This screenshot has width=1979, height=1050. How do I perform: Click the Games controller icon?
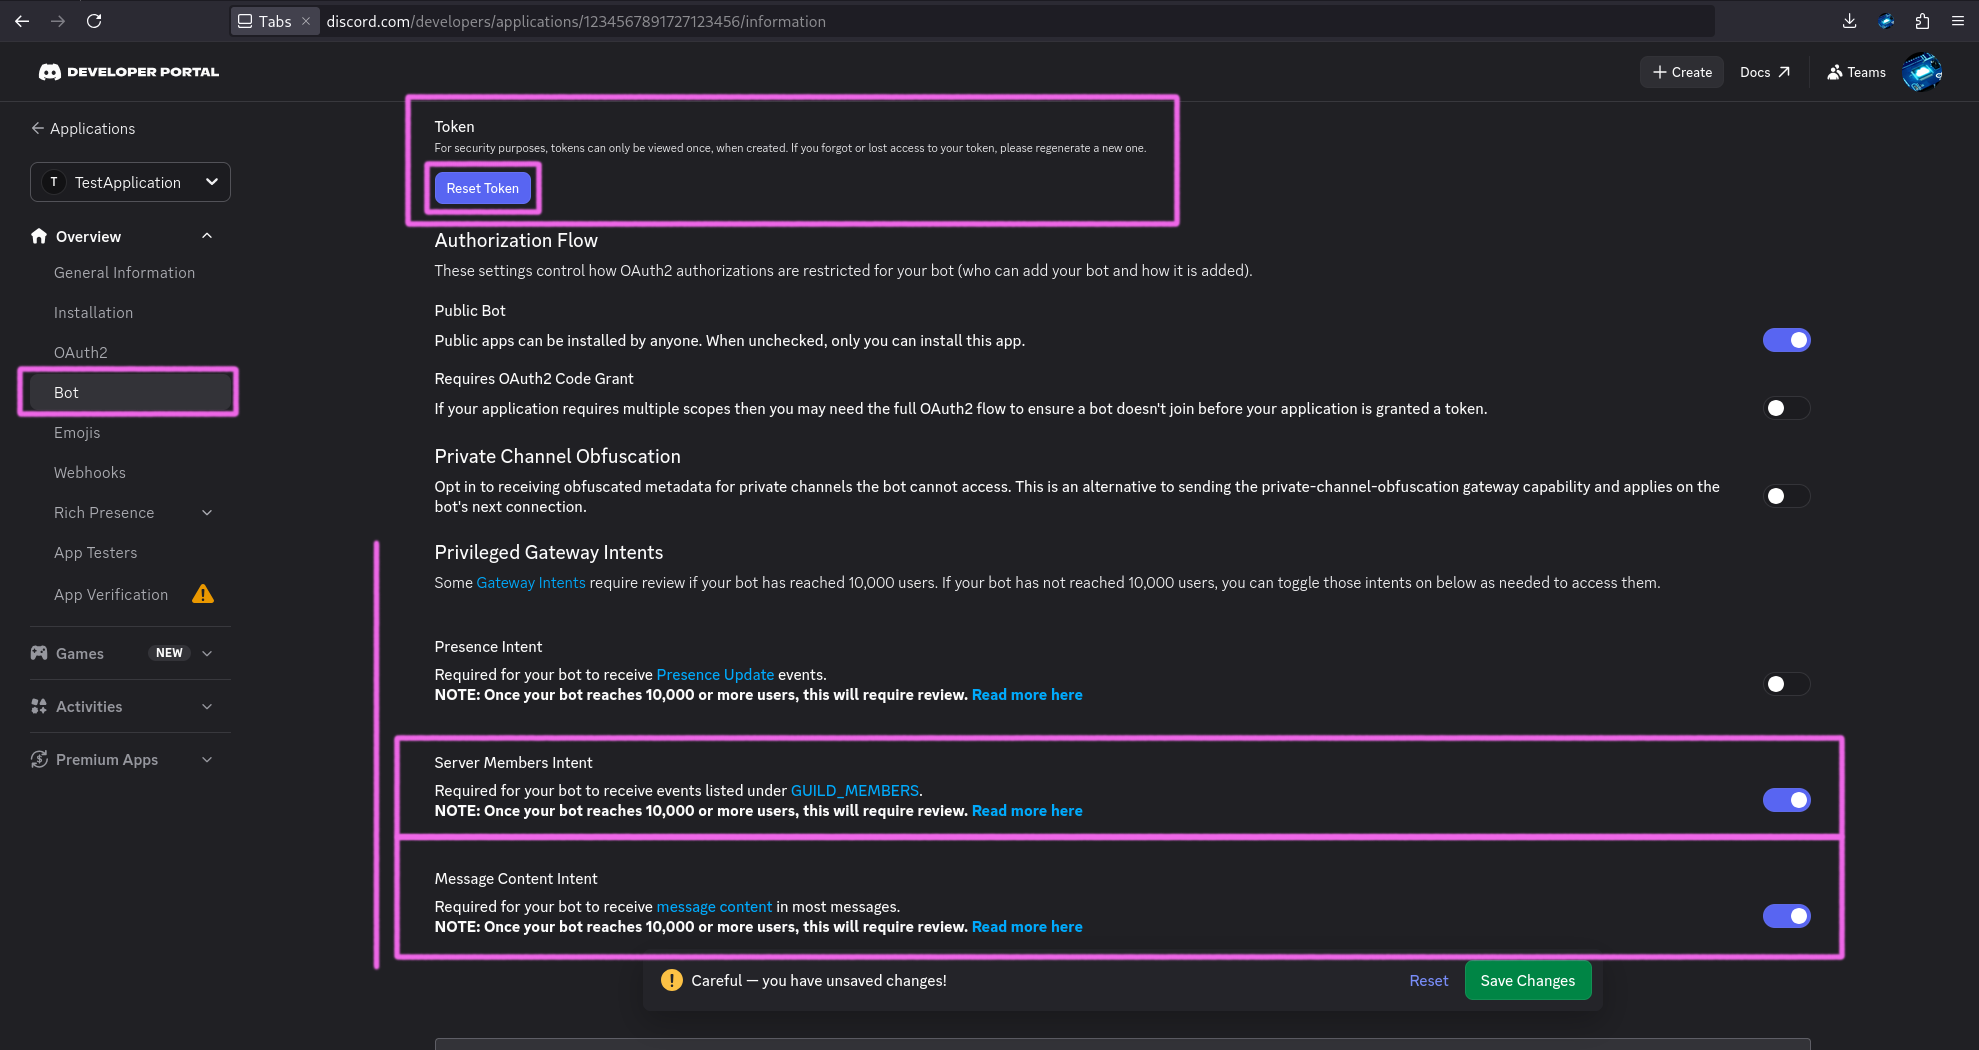pyautogui.click(x=39, y=653)
